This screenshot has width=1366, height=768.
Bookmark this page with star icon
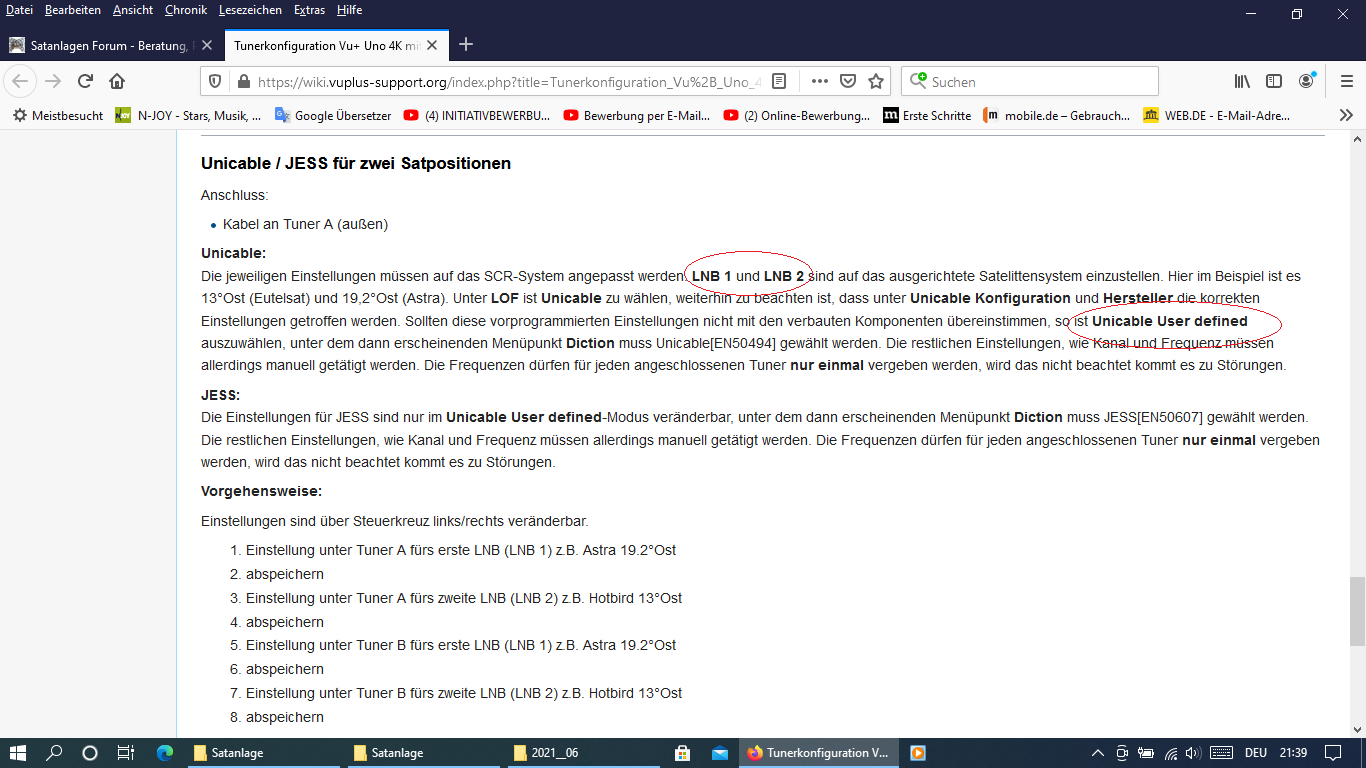click(876, 81)
